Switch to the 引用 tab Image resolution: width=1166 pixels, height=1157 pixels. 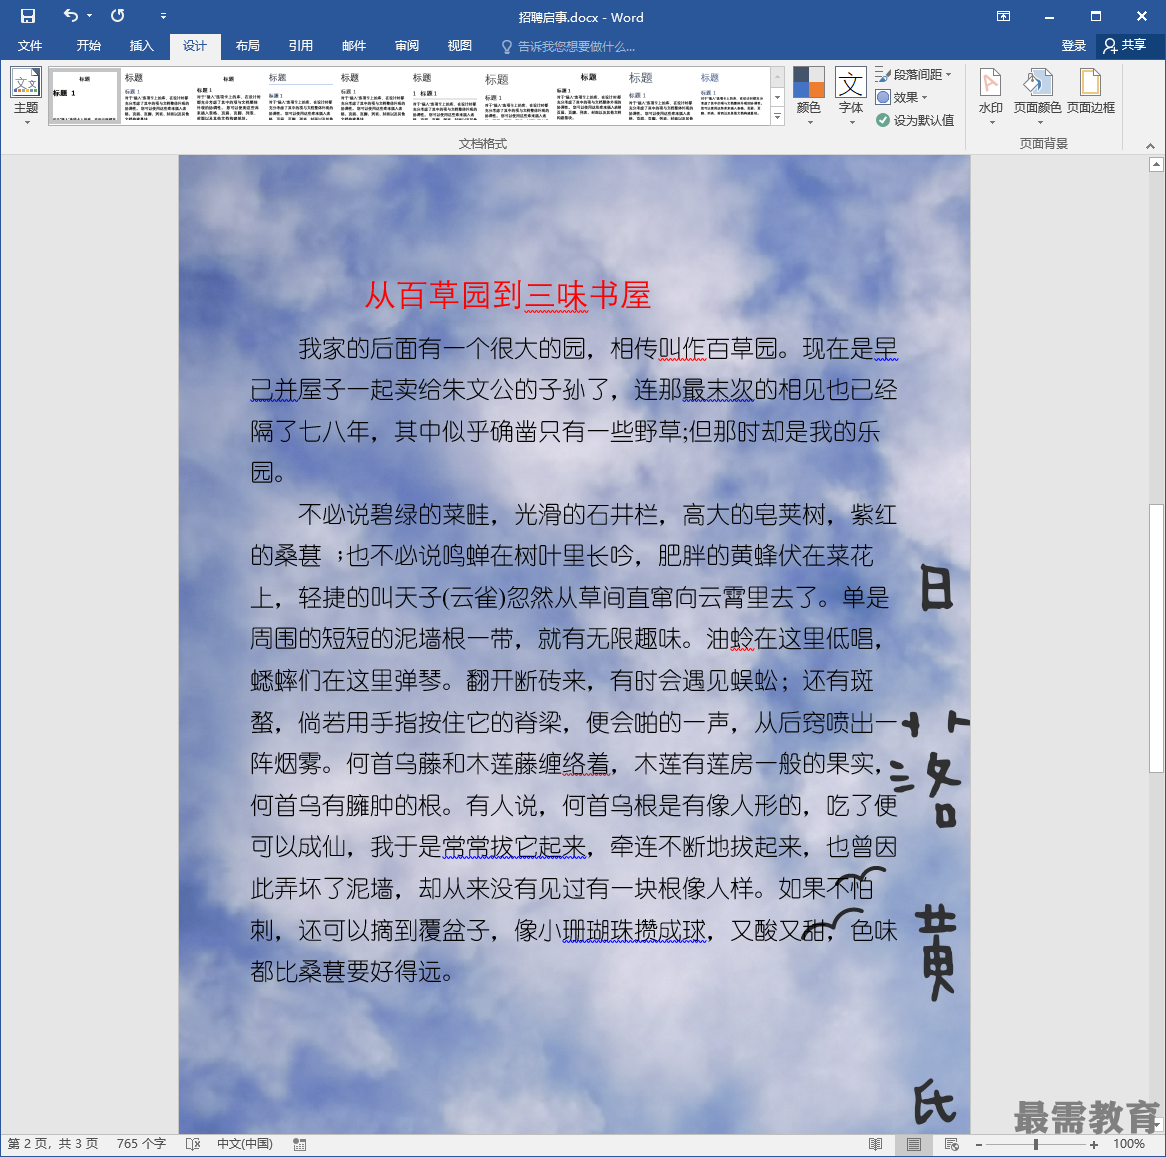300,46
